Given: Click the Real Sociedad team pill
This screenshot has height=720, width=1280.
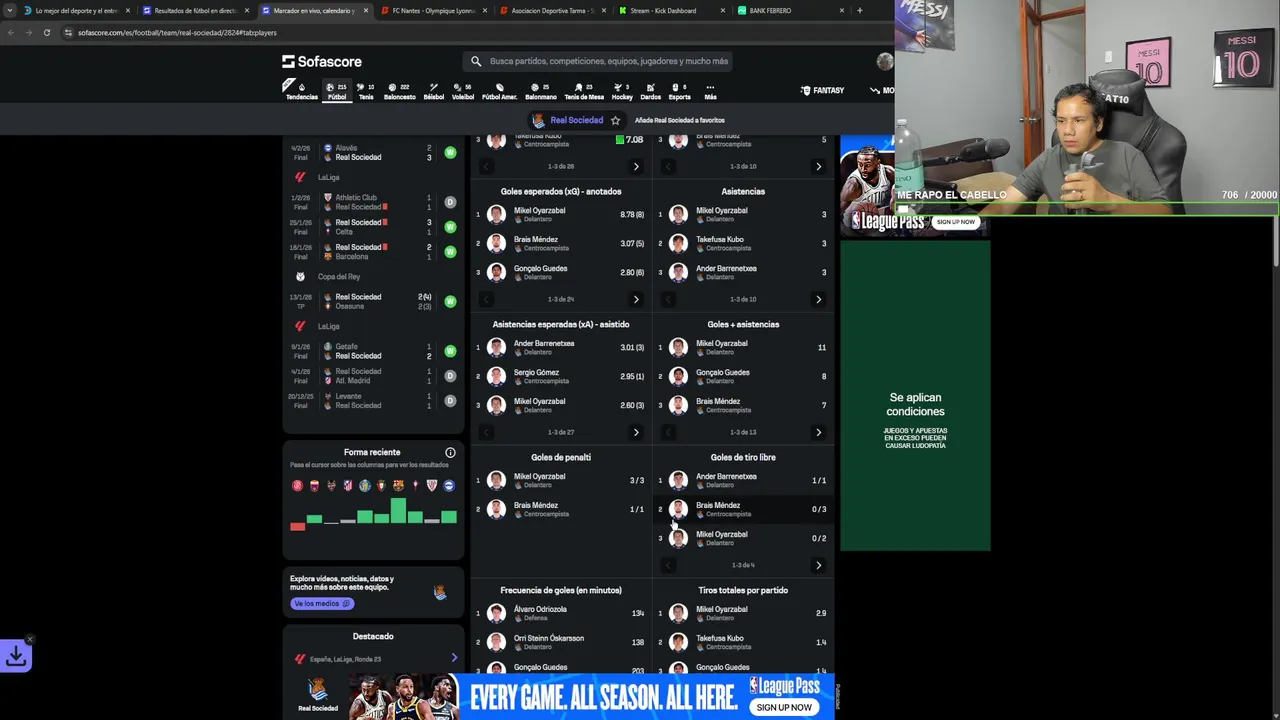Looking at the screenshot, I should coord(567,120).
